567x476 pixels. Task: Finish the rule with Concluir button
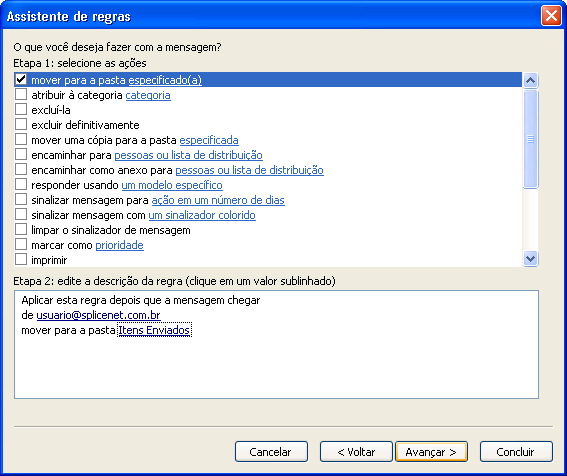pyautogui.click(x=516, y=452)
